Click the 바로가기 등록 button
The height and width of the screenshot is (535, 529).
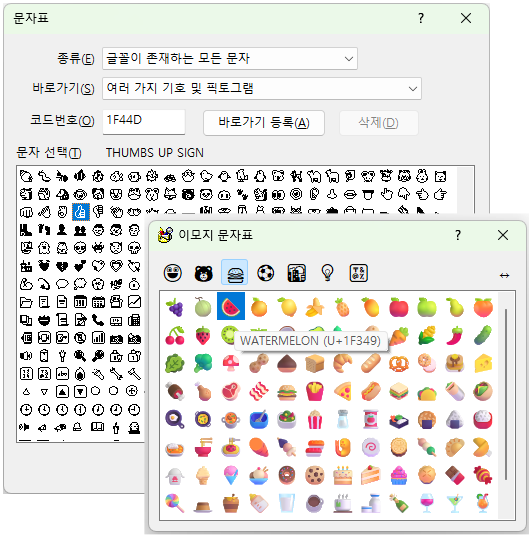263,122
